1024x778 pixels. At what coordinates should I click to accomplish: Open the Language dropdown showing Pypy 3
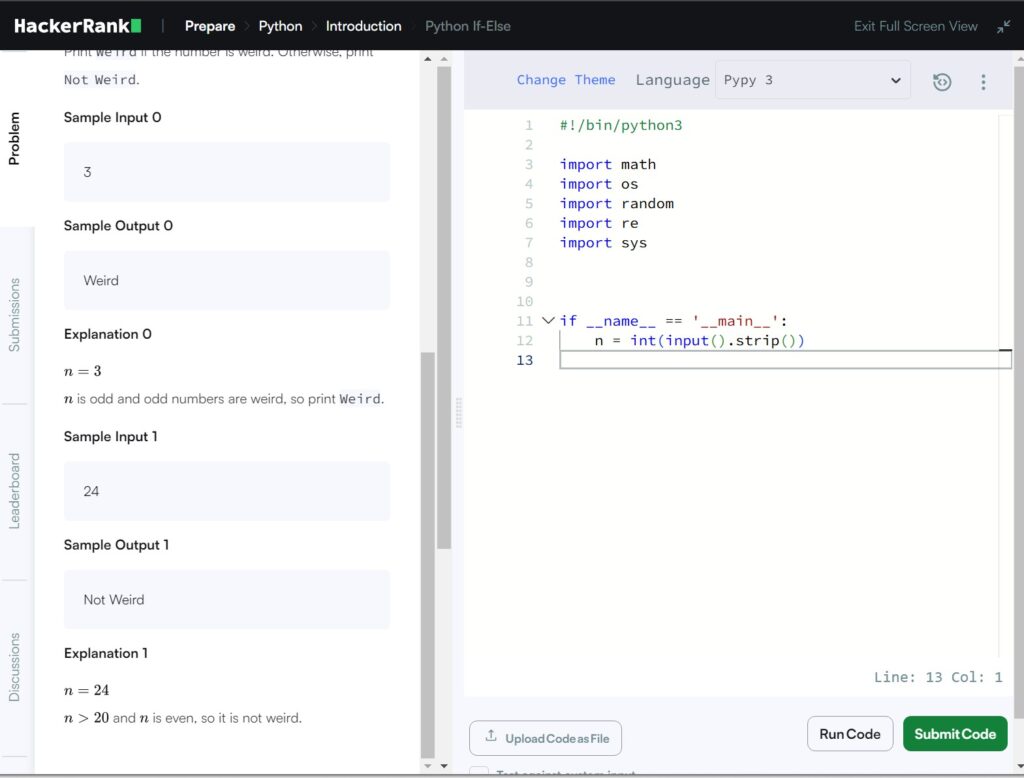[x=812, y=80]
